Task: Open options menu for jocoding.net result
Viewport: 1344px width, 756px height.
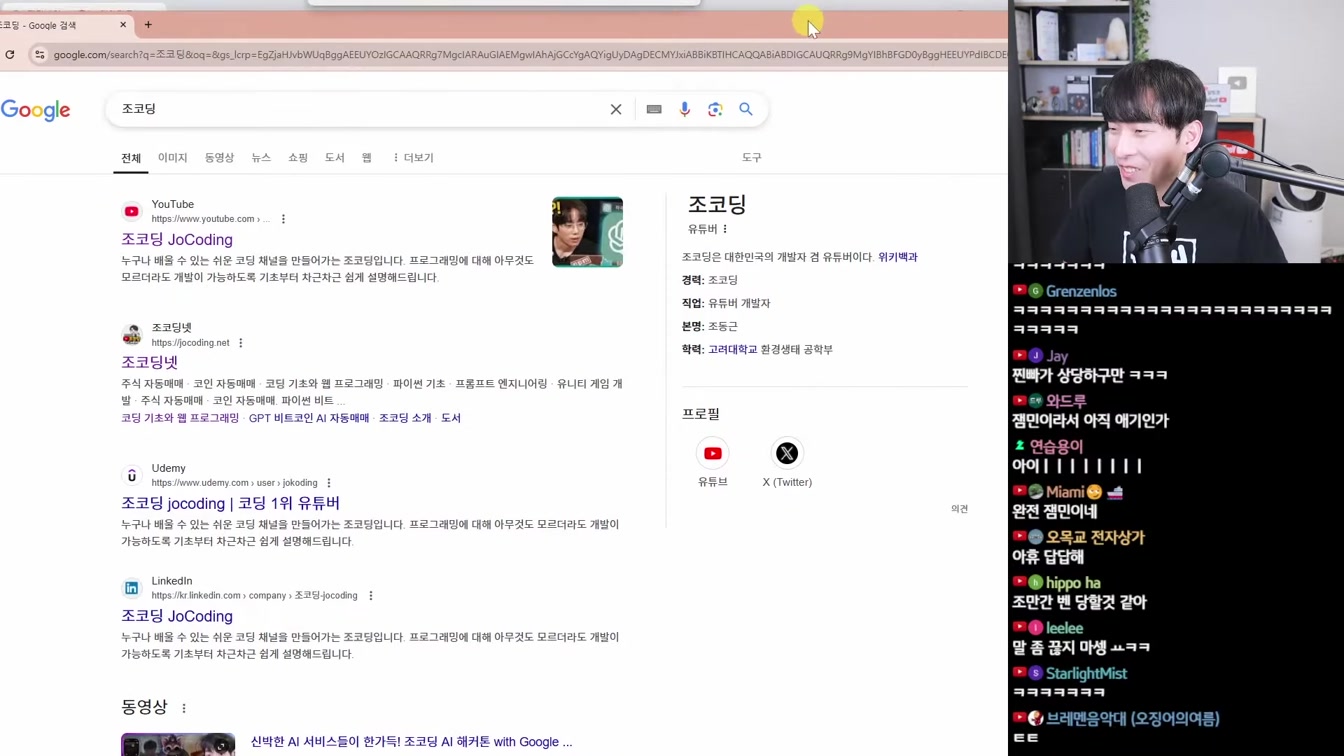Action: (x=241, y=343)
